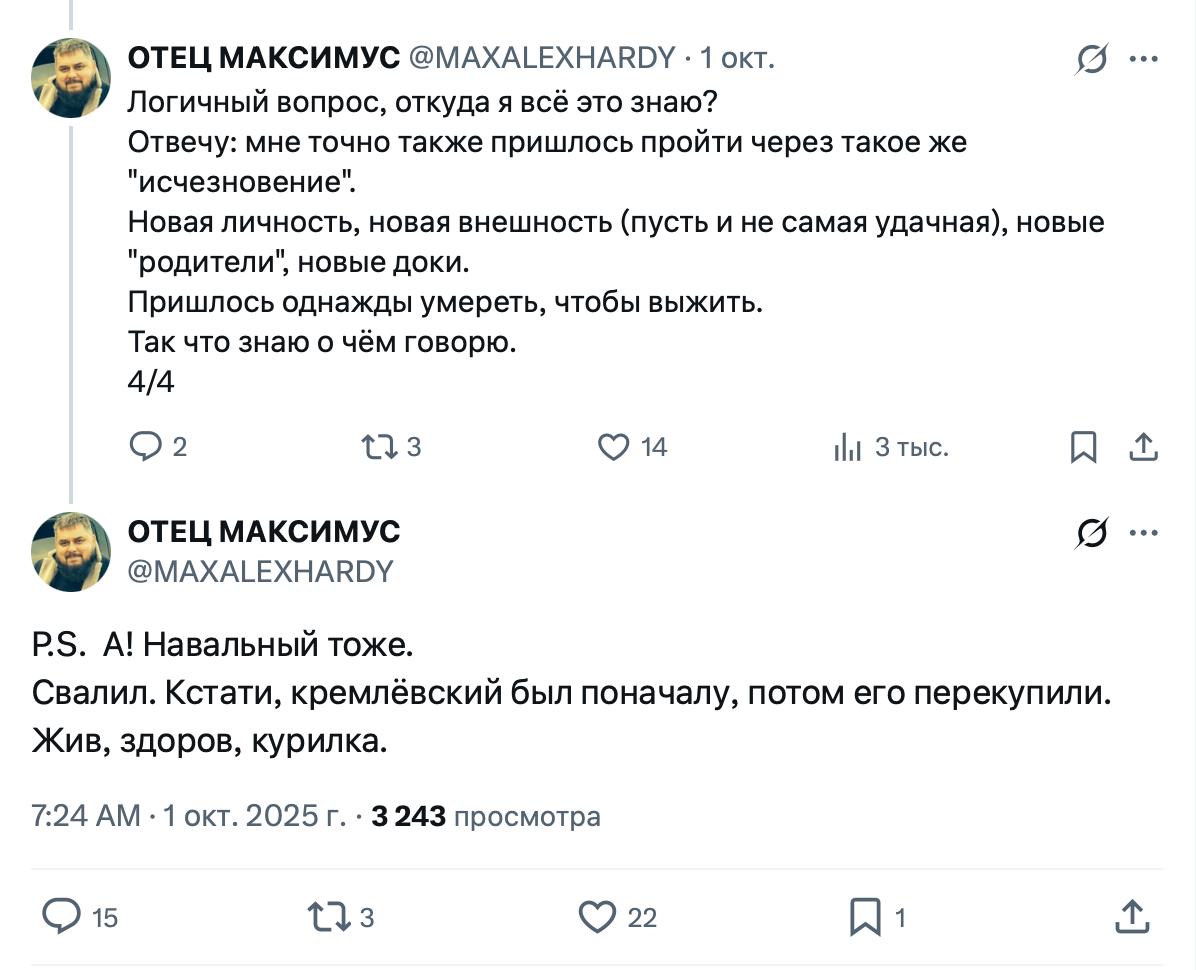Share the main P.S. tweet

[x=1131, y=915]
